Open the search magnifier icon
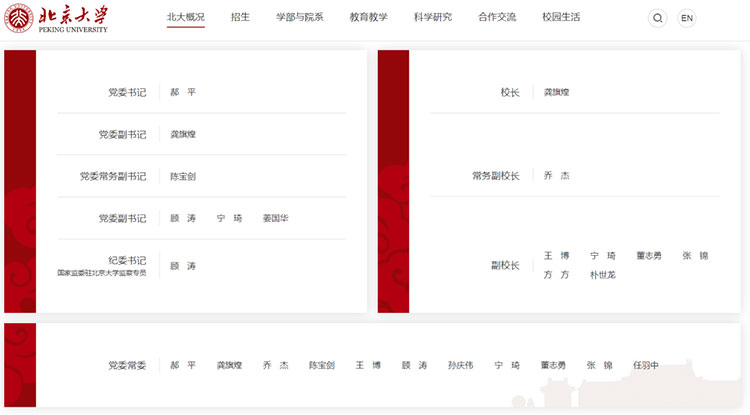The height and width of the screenshot is (415, 750). (657, 18)
